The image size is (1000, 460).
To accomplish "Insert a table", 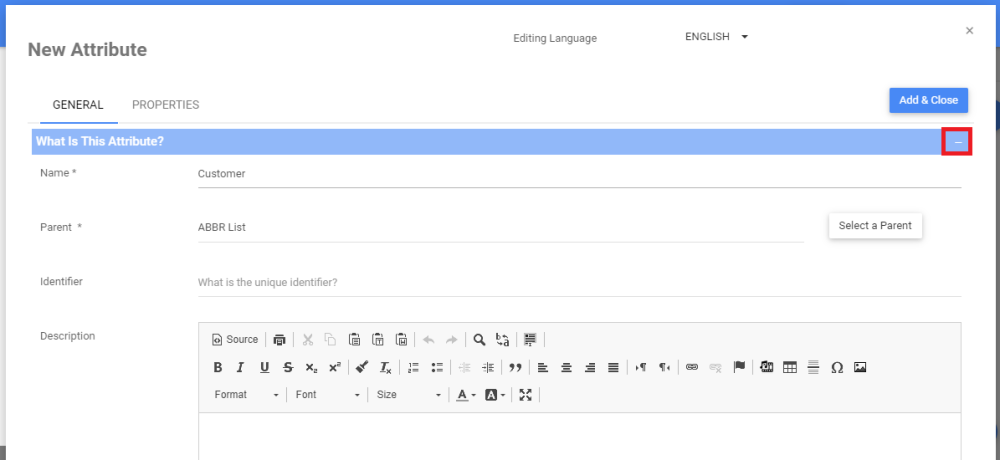I will [x=790, y=367].
